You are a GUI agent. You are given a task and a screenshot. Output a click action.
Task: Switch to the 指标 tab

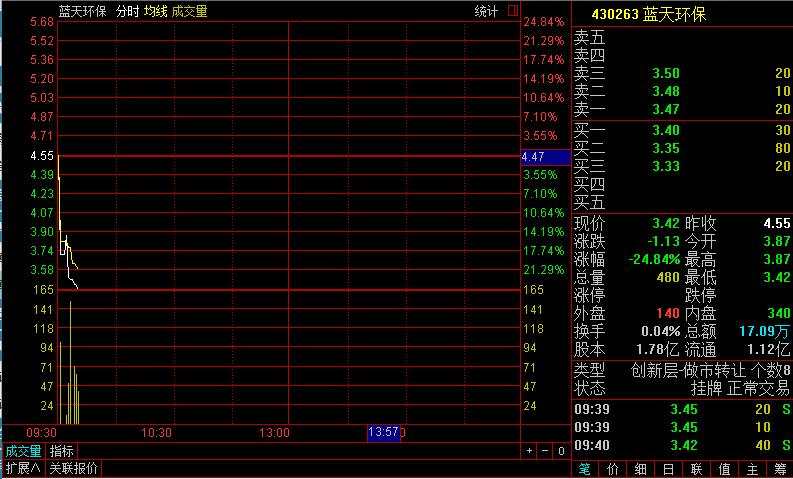tap(62, 451)
